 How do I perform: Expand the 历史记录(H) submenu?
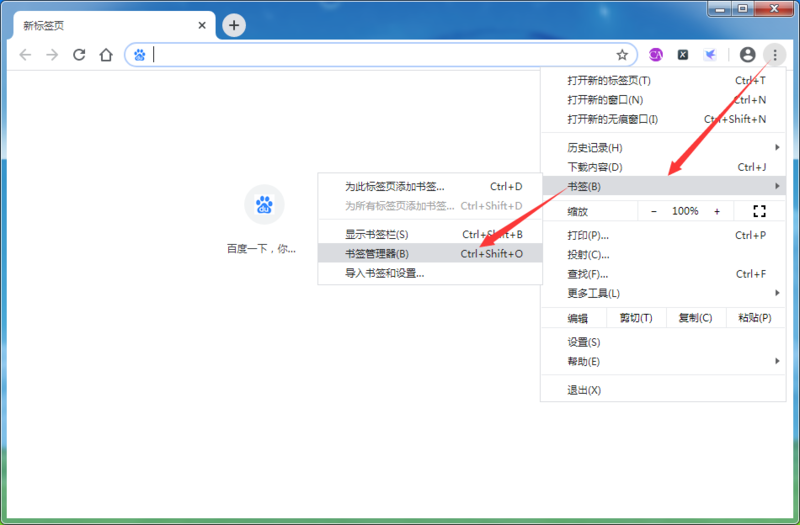[x=663, y=147]
